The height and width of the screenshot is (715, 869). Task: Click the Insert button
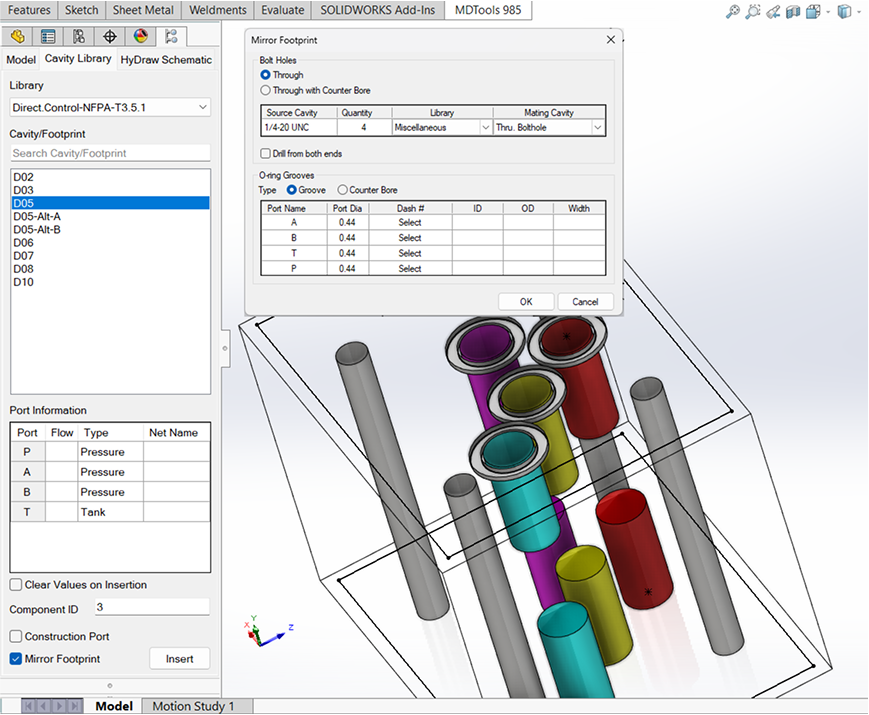(x=180, y=659)
